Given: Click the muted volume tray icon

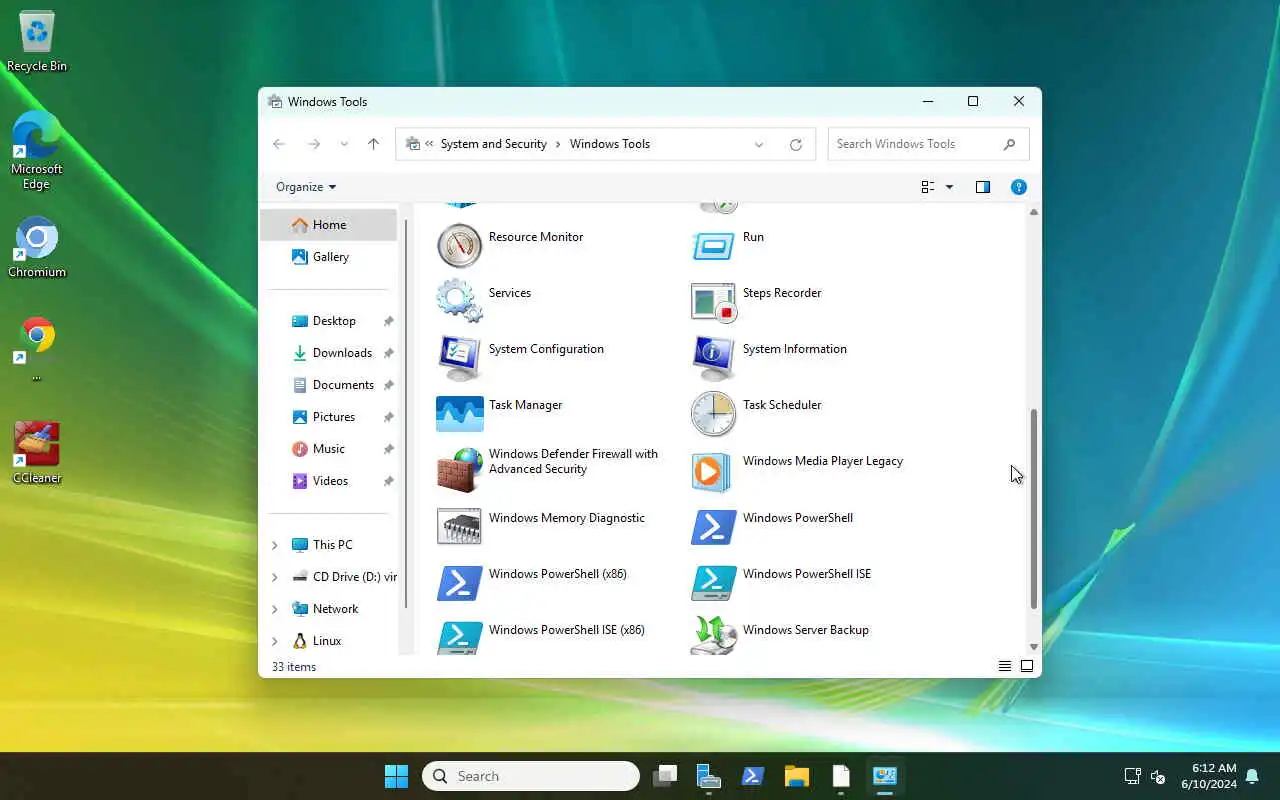Looking at the screenshot, I should [1159, 777].
